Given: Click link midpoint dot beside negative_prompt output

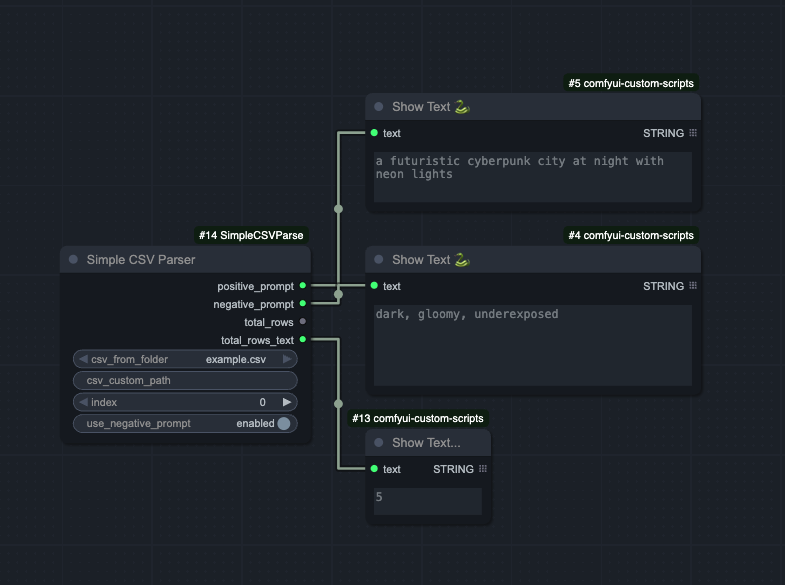Looking at the screenshot, I should 338,294.
